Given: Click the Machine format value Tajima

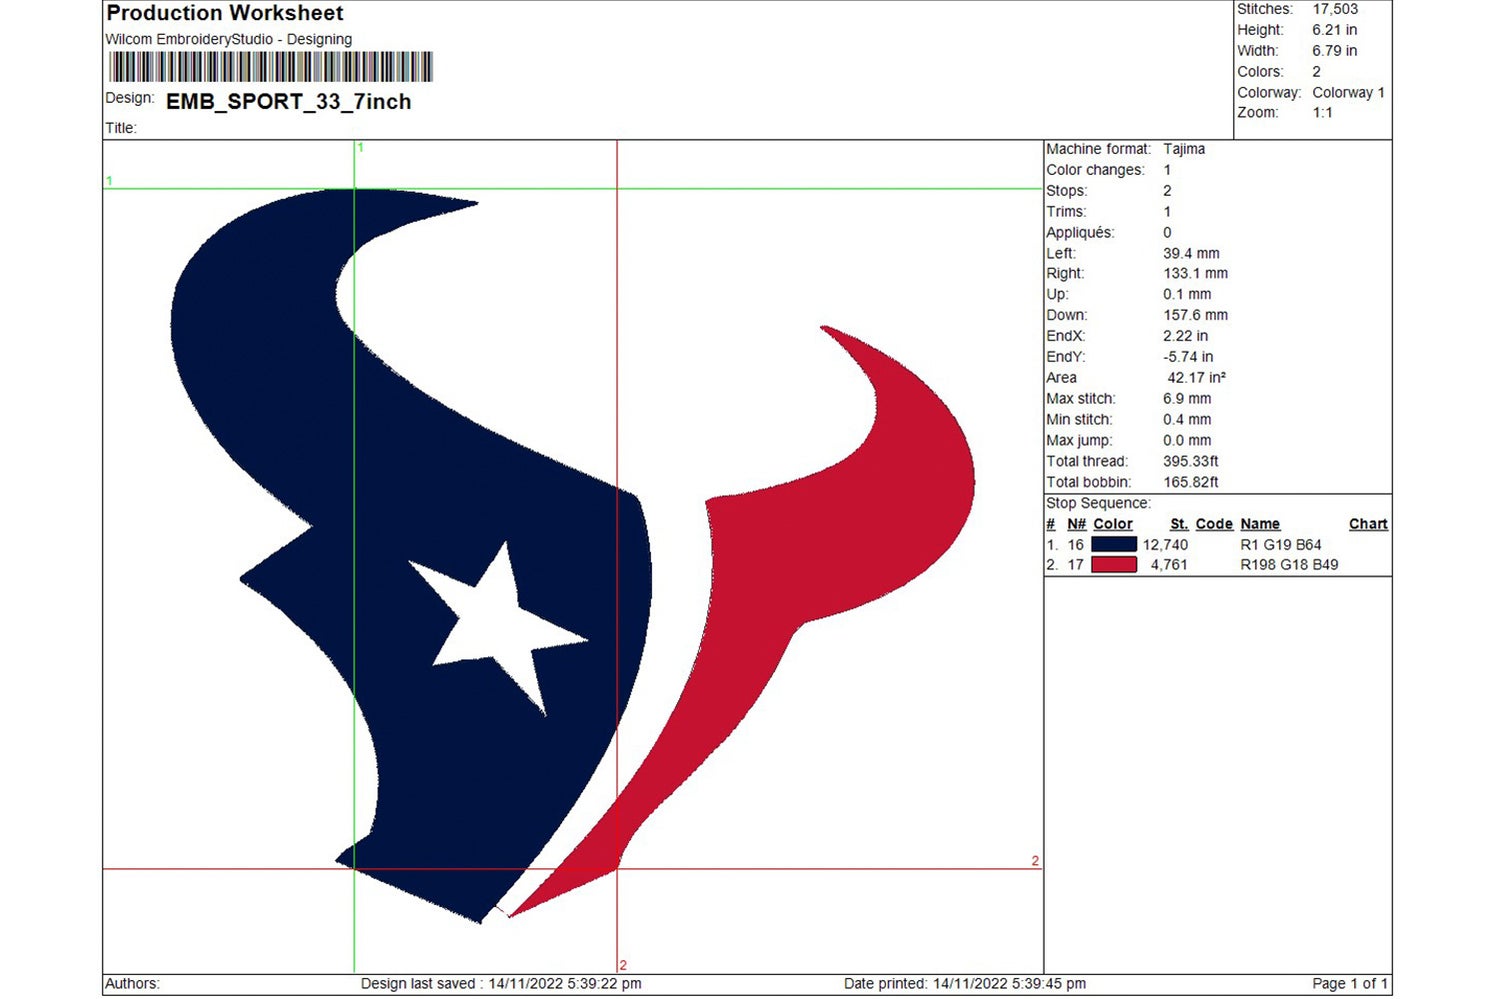Looking at the screenshot, I should [x=1184, y=148].
